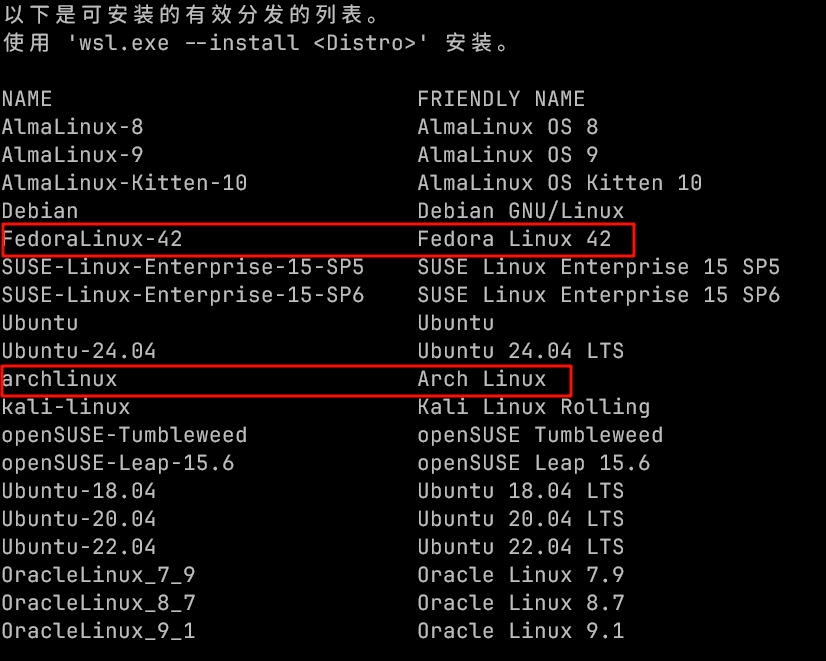Screen dimensions: 826x661
Task: Select the 'Arch Linux' friendly name text
Action: click(x=482, y=379)
